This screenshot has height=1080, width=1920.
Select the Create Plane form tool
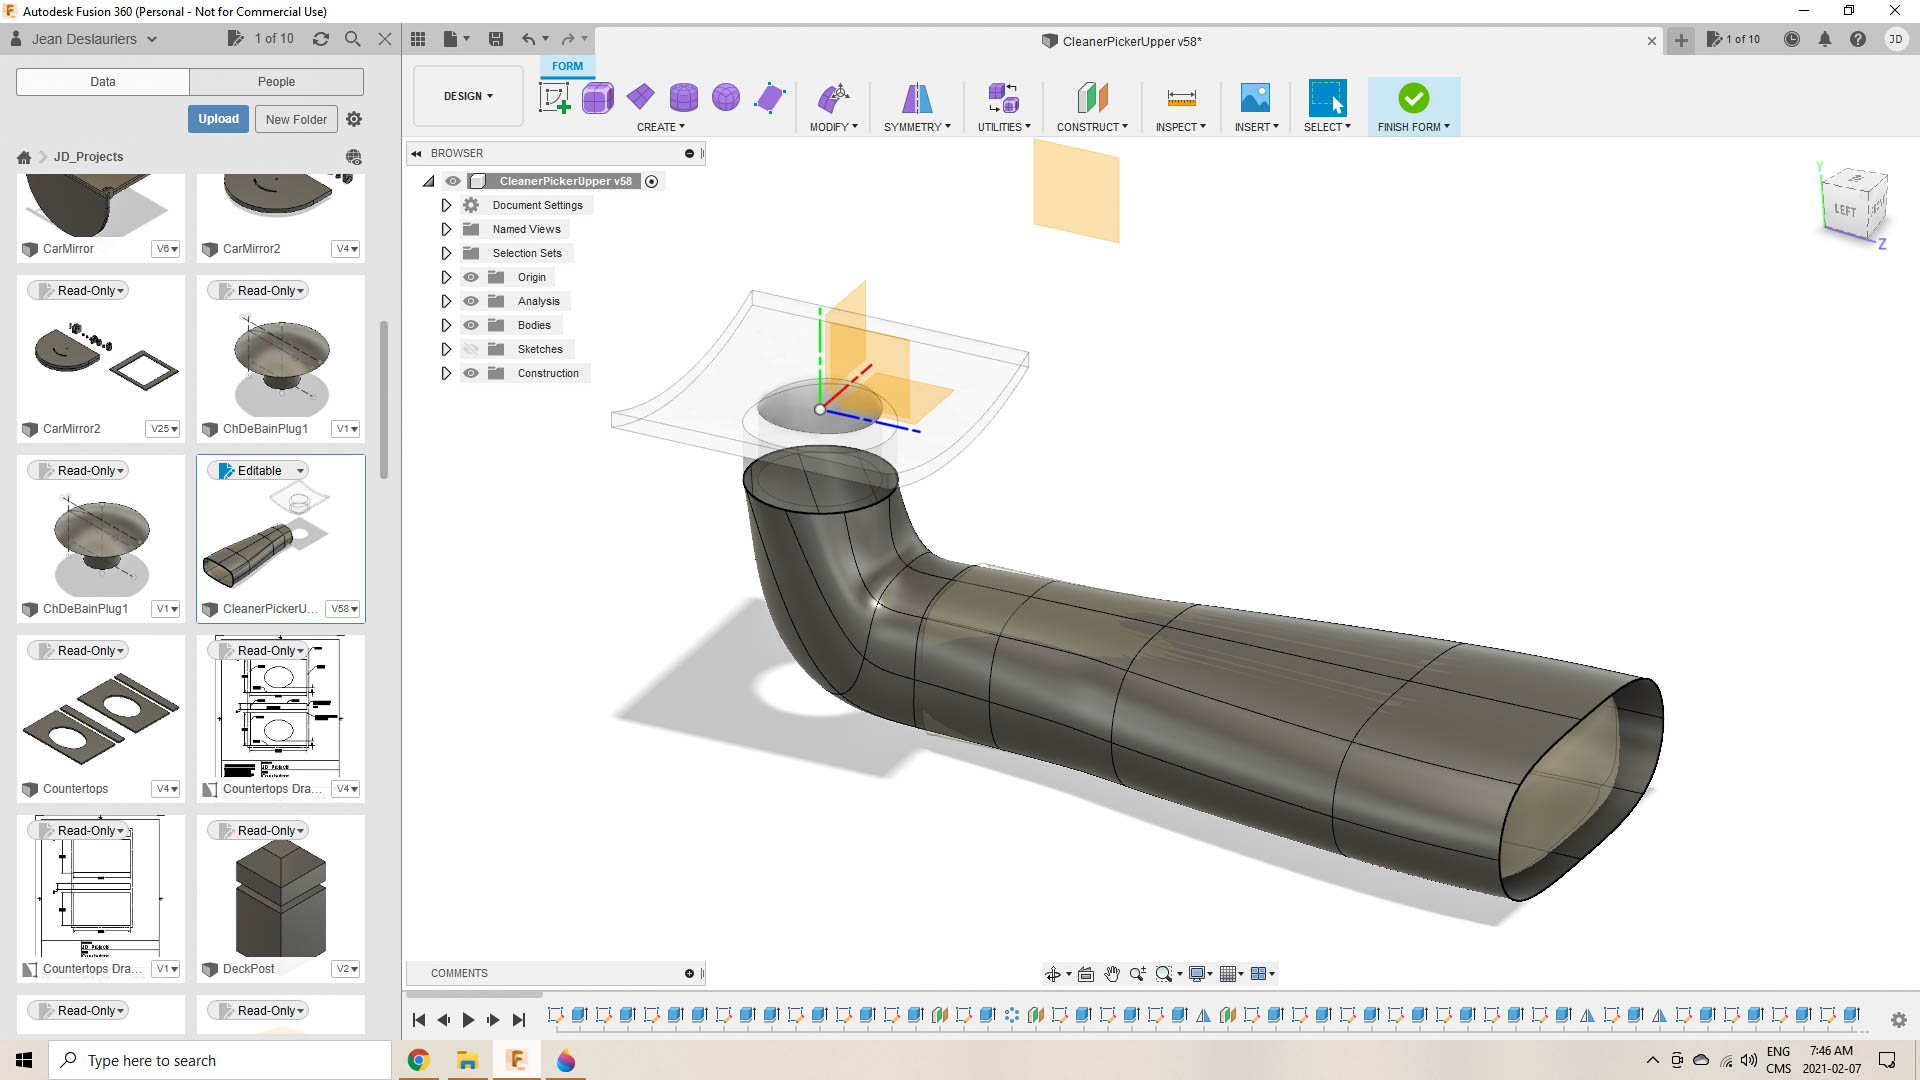[640, 97]
